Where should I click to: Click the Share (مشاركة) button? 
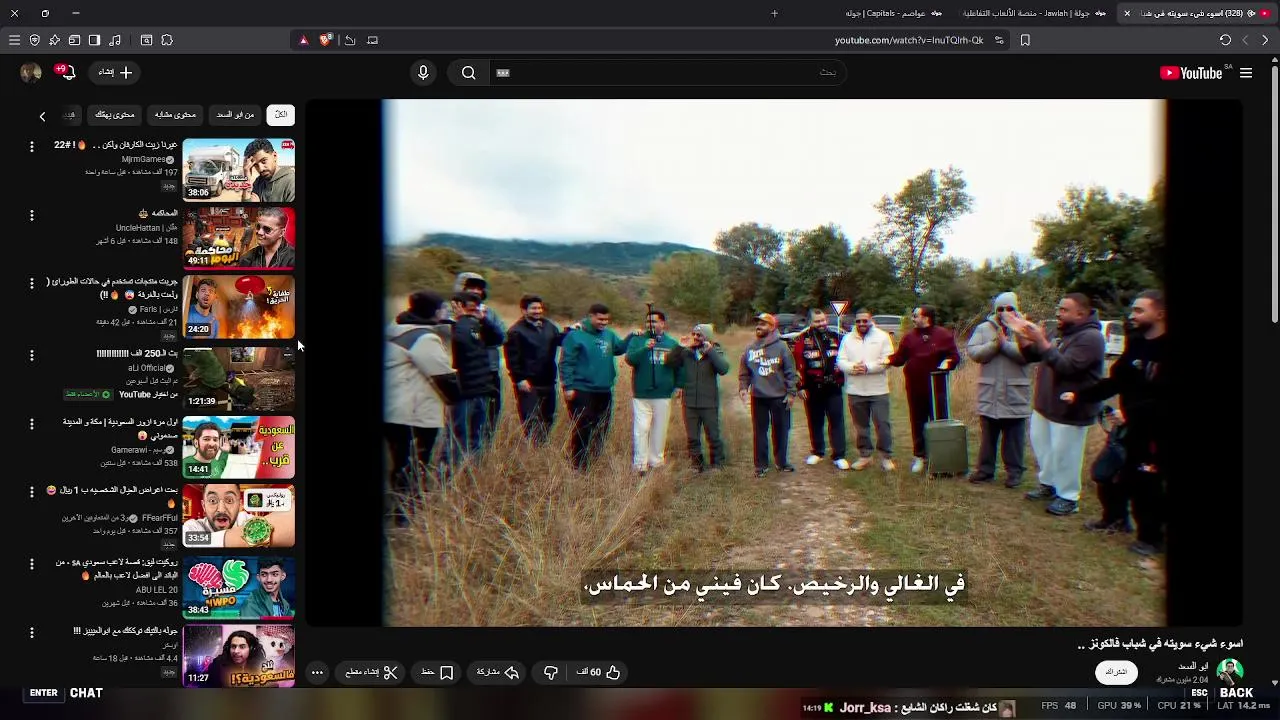point(497,672)
